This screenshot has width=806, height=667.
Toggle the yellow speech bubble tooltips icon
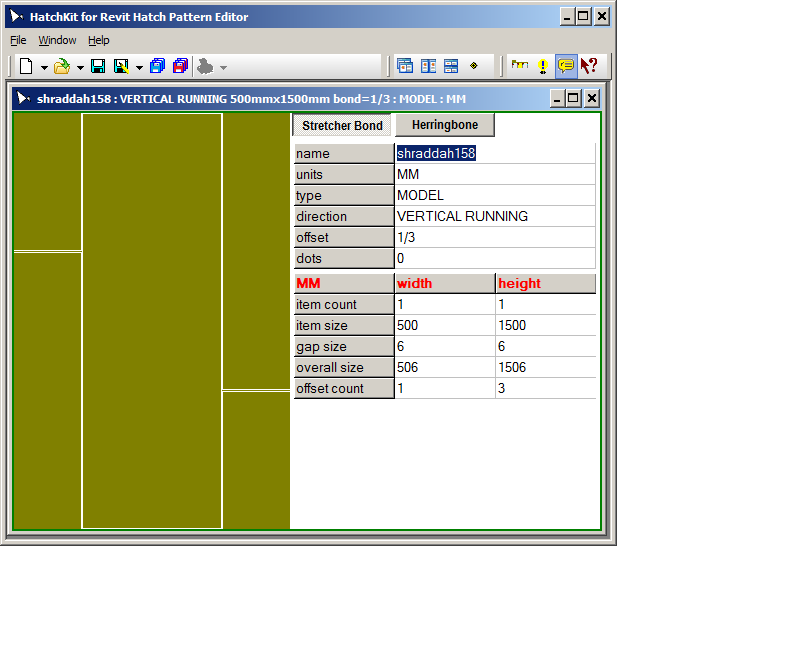coord(566,66)
